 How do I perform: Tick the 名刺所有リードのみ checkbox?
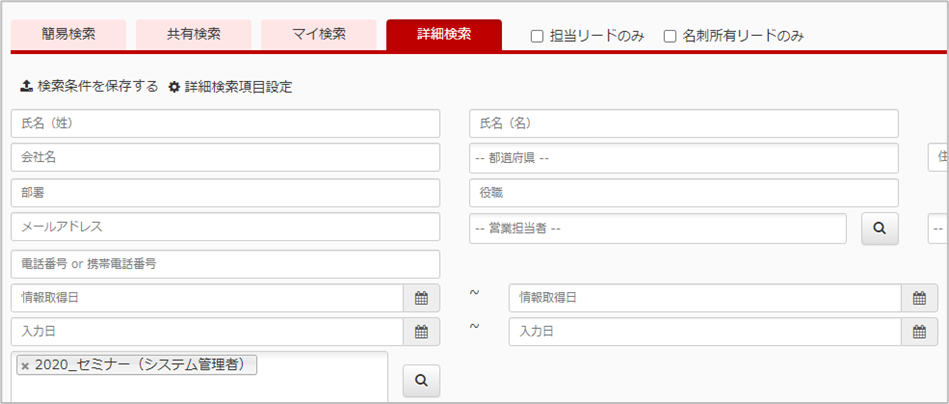[x=669, y=37]
